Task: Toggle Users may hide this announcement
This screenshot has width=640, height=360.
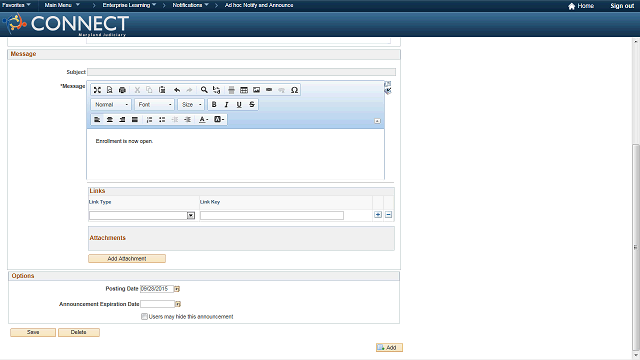Action: [144, 316]
